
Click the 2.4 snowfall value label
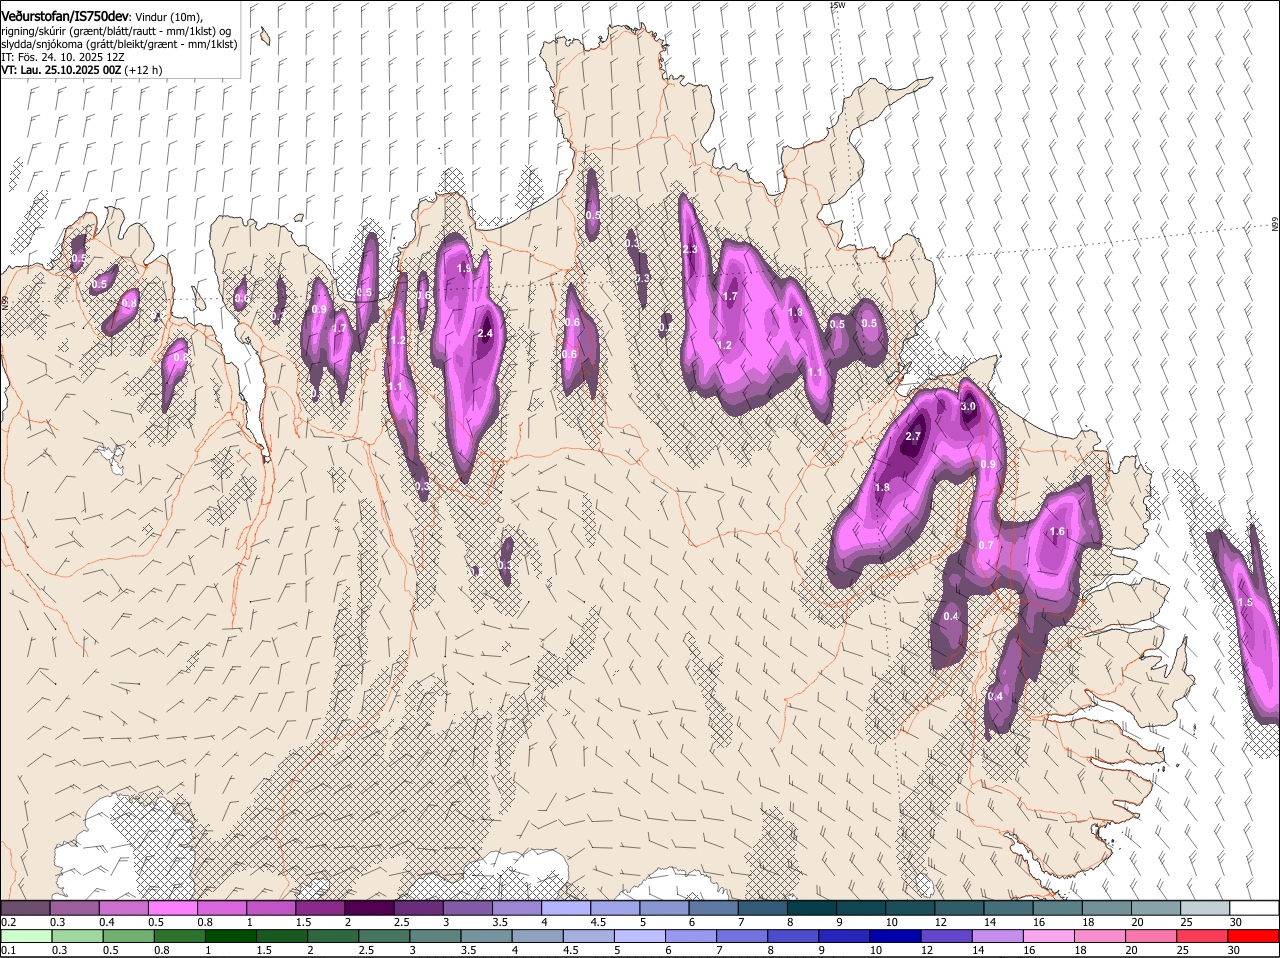pos(486,334)
